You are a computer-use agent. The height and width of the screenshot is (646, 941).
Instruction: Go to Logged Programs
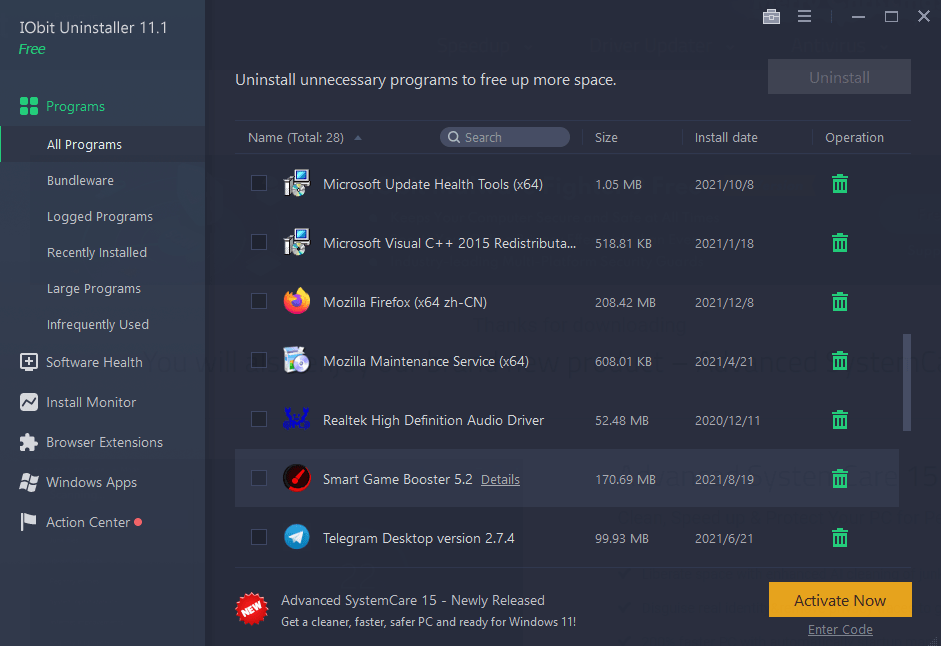coord(100,217)
